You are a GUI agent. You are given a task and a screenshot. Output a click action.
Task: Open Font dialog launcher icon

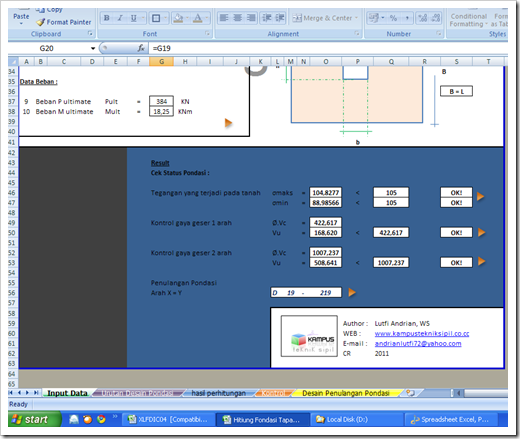(x=207, y=33)
